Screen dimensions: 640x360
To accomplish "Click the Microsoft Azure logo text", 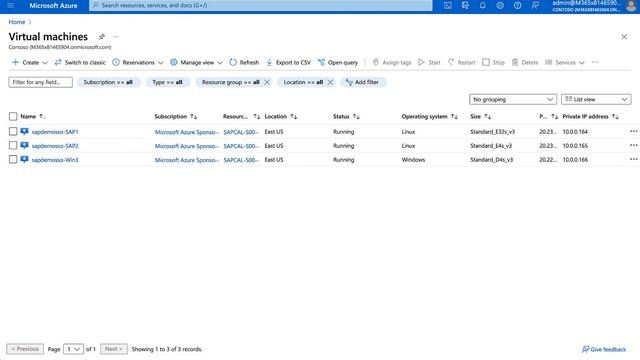I will 53,5.
